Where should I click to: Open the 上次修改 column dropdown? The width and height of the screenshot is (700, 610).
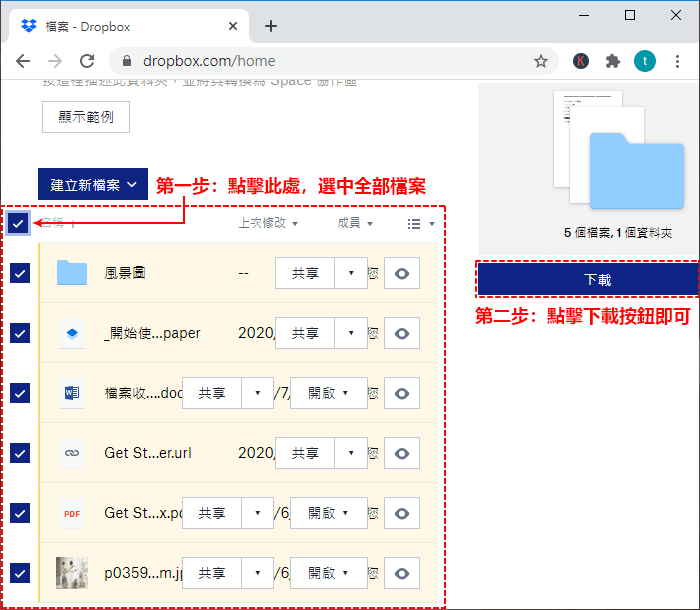click(268, 223)
